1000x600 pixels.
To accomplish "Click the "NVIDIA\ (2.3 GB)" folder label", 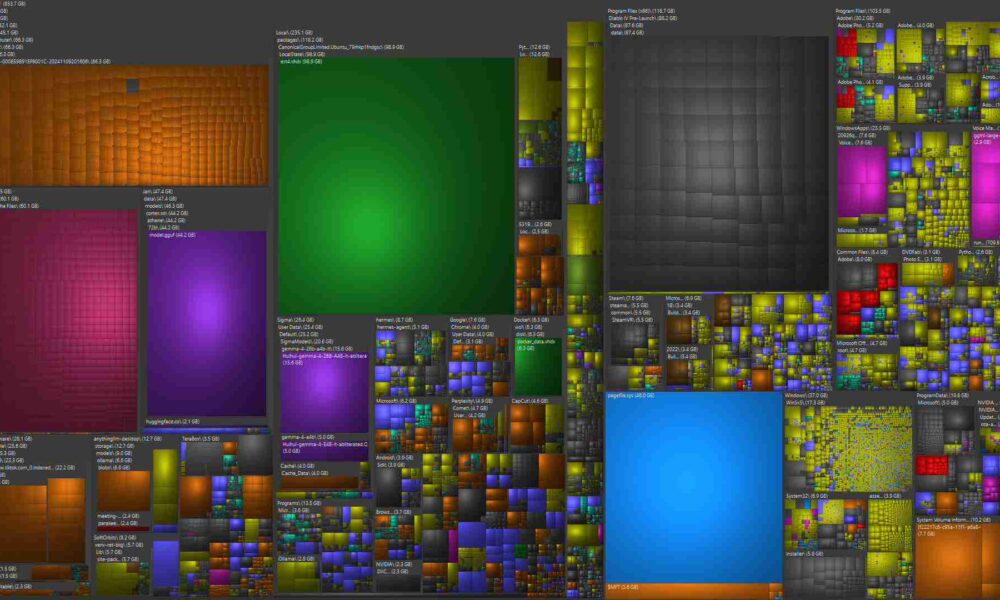I will (x=393, y=565).
